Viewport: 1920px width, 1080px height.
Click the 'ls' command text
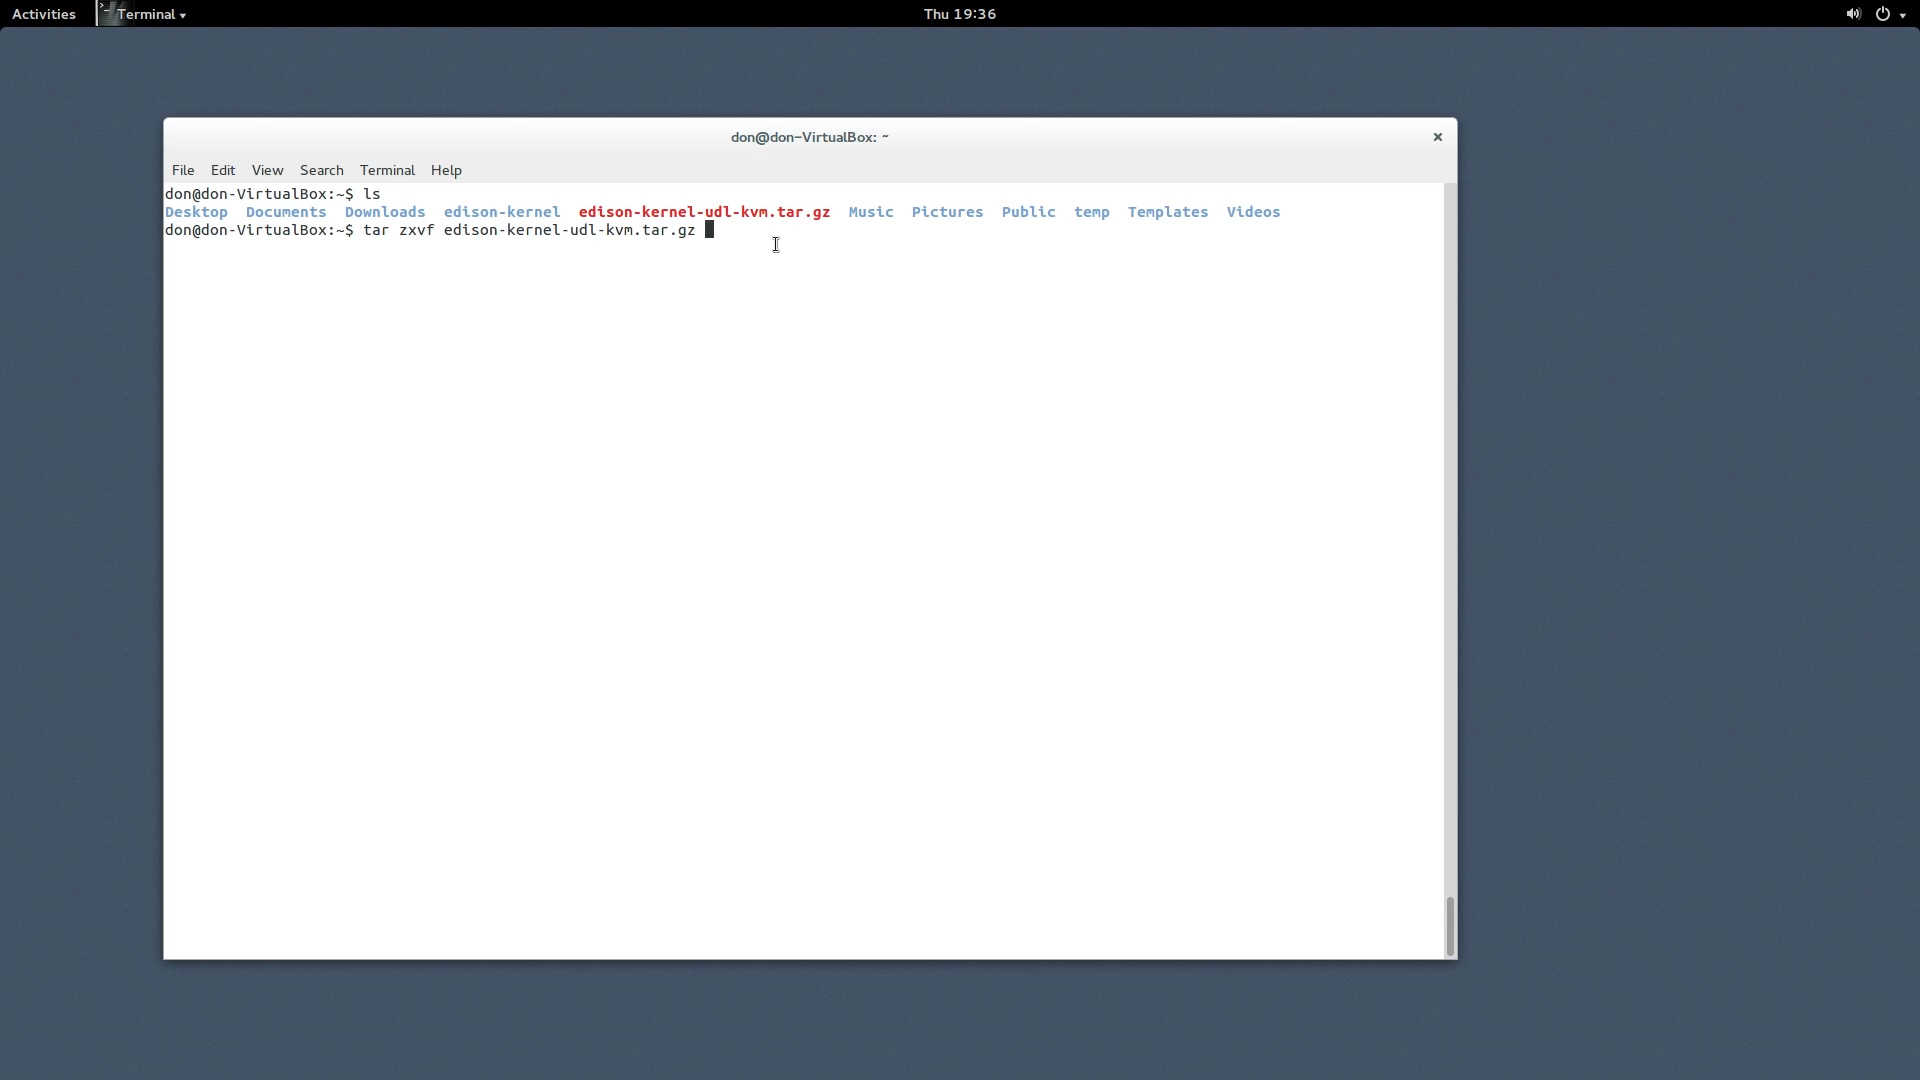tap(372, 194)
